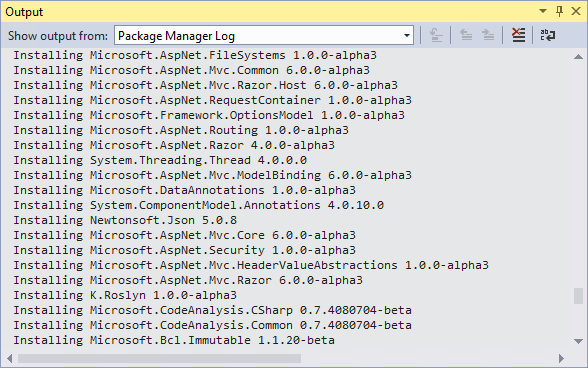Go to previous message icon
The width and height of the screenshot is (588, 368).
point(466,35)
